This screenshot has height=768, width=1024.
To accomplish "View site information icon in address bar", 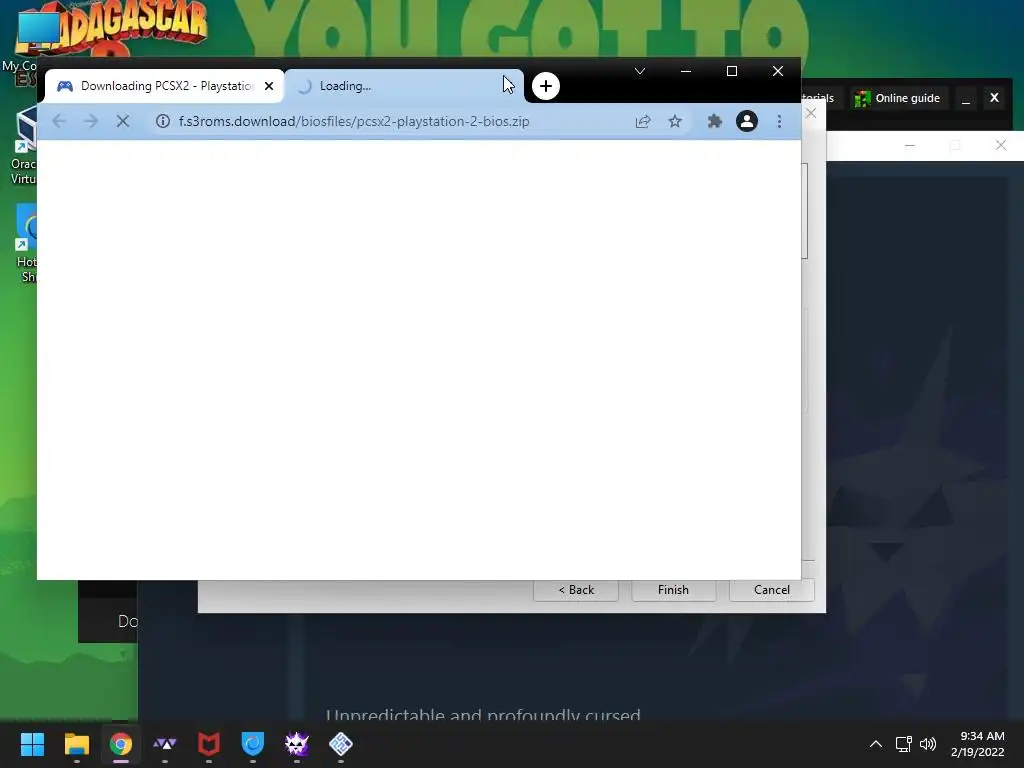I will point(163,121).
